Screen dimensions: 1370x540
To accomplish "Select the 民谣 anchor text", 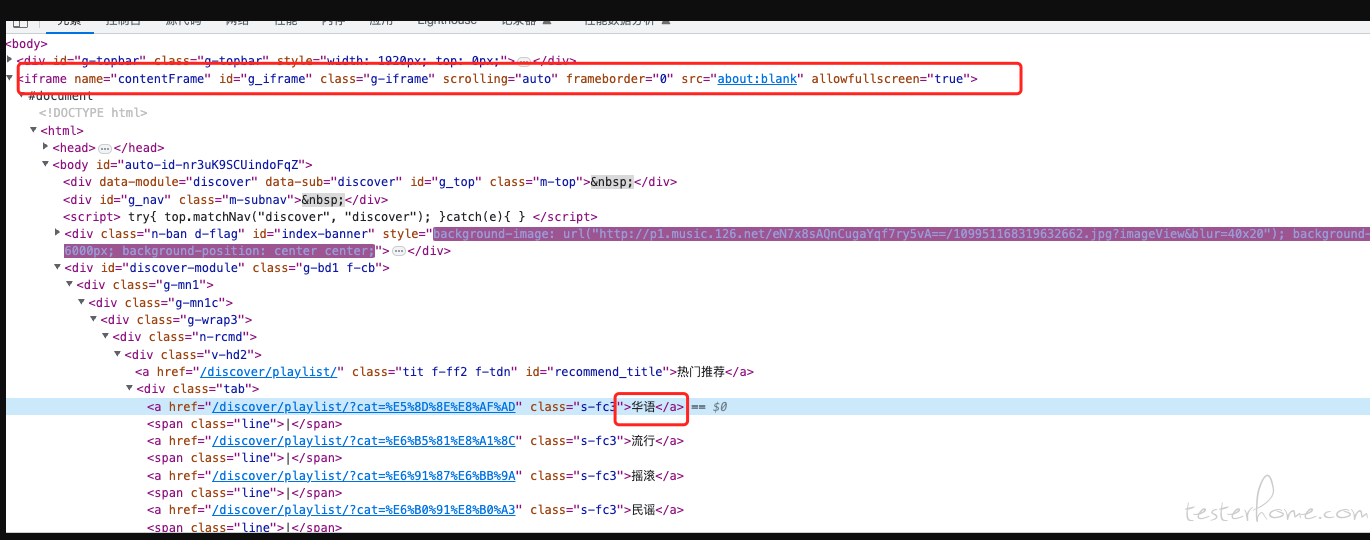I will click(644, 510).
